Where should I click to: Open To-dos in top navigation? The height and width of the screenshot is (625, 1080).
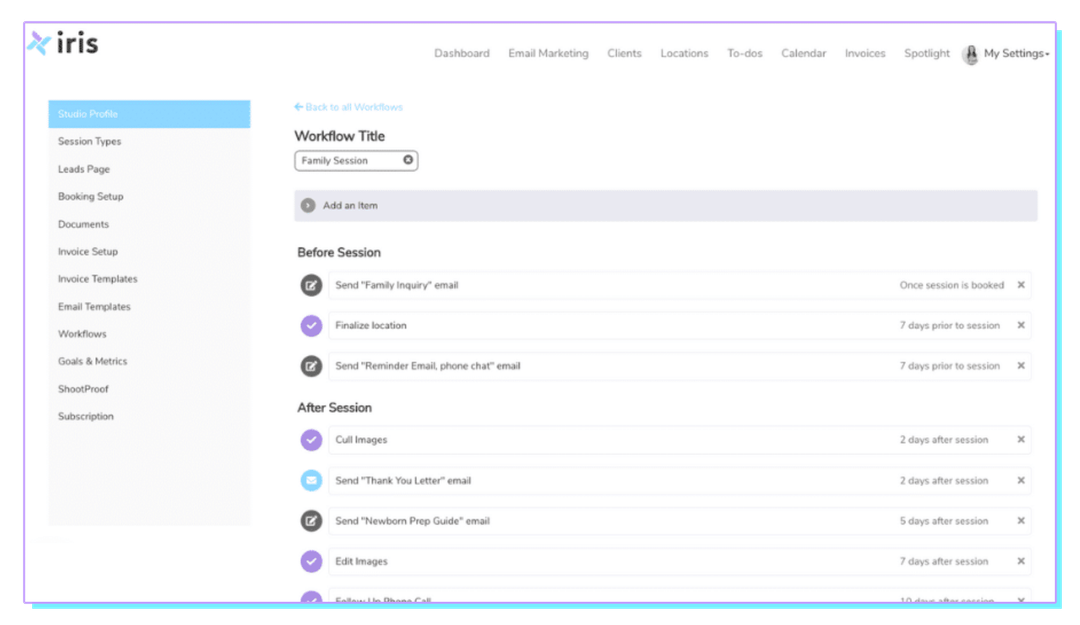point(745,54)
